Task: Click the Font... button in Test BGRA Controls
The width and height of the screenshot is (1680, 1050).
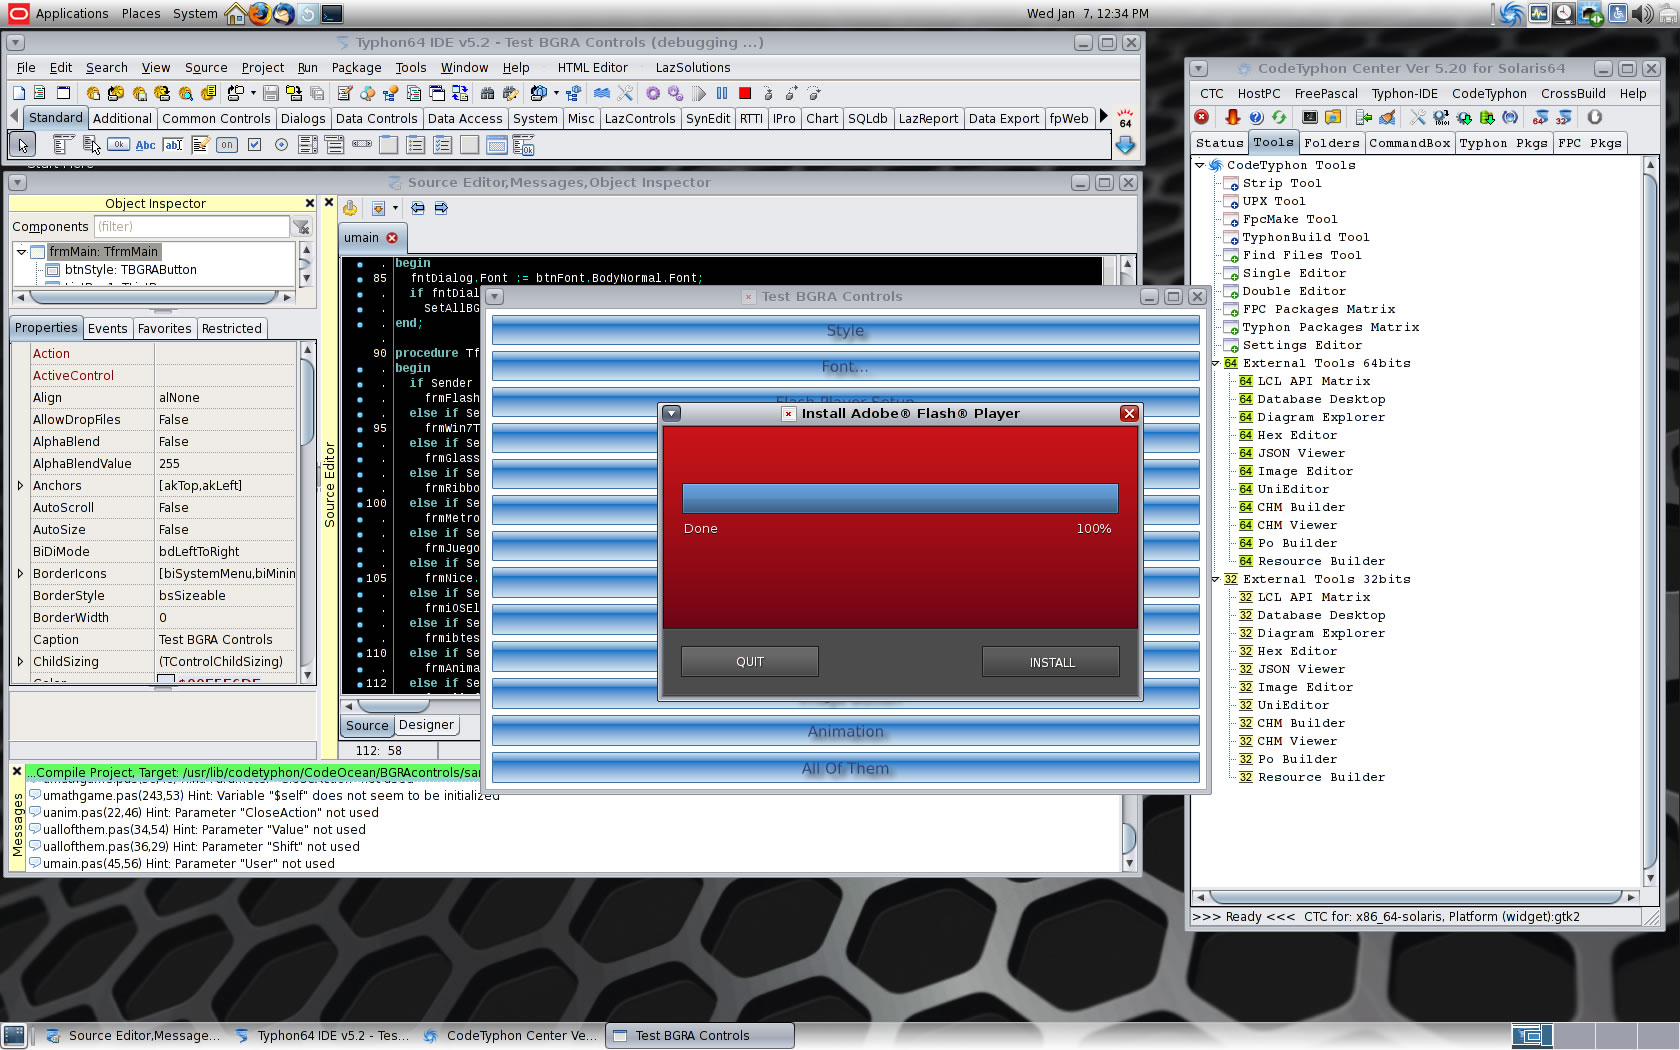Action: point(845,366)
